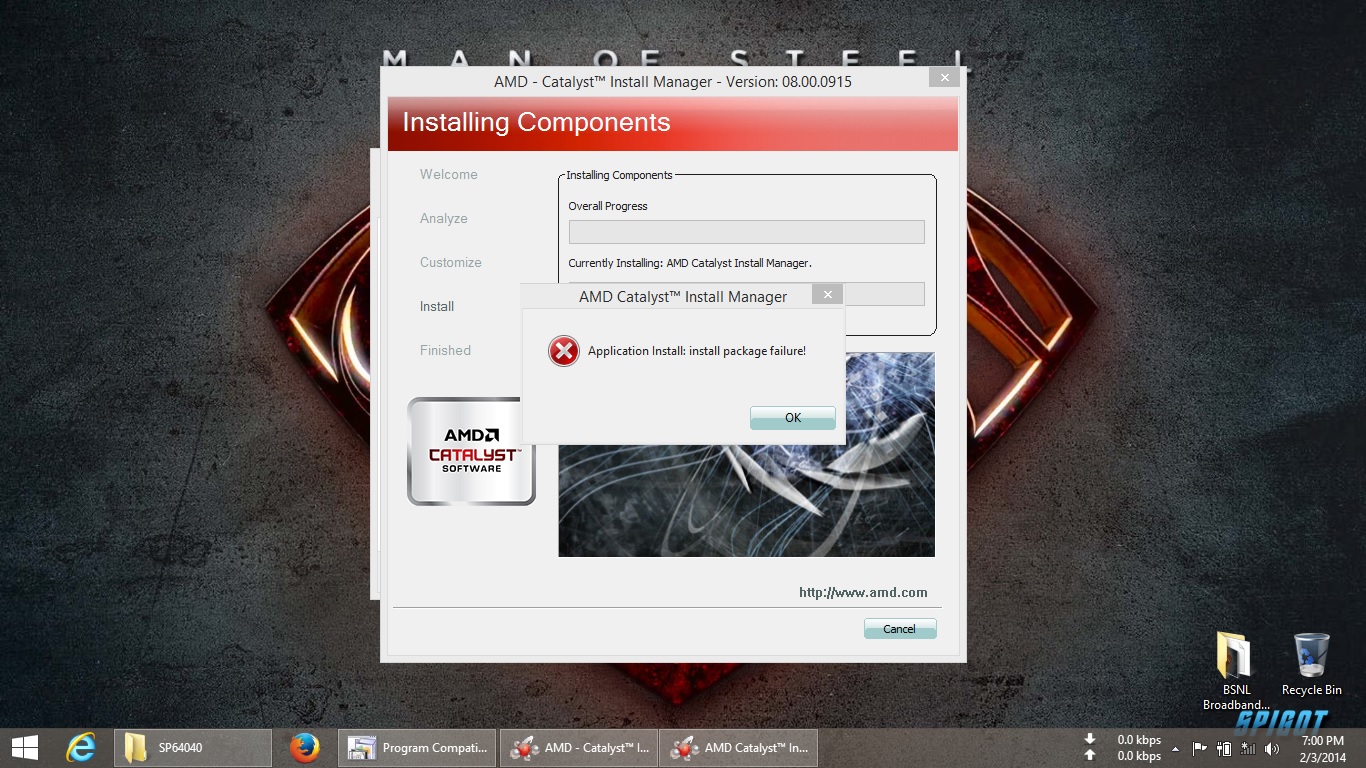1366x768 pixels.
Task: Select the Analyze step in sidebar
Action: (x=443, y=218)
